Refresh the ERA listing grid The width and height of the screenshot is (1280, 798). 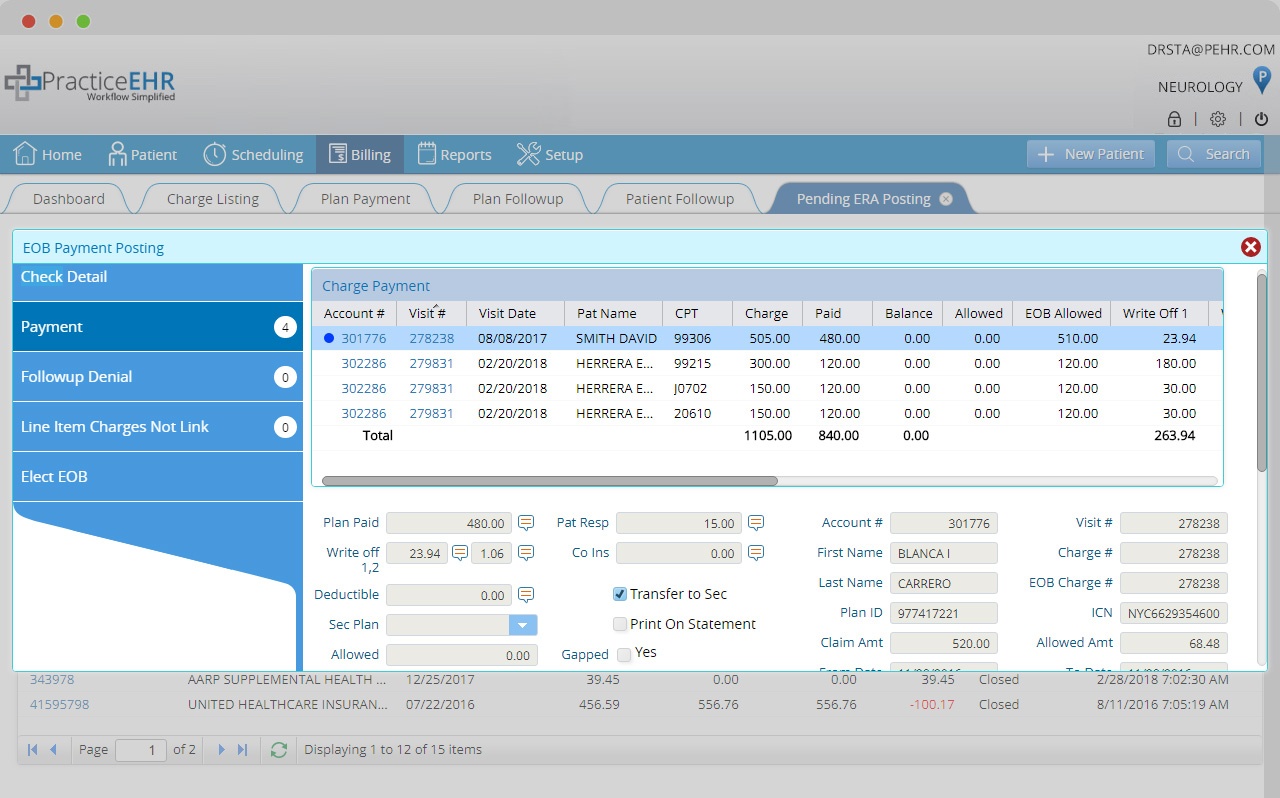(279, 749)
